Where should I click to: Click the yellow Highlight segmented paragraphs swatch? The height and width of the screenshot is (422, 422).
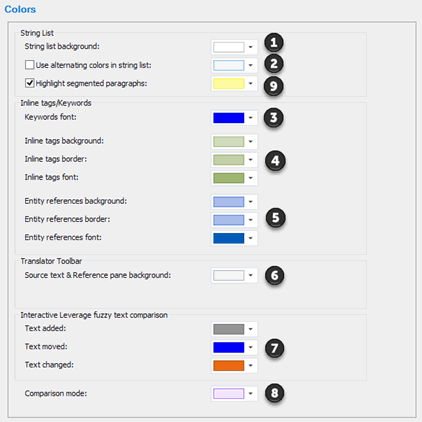229,83
